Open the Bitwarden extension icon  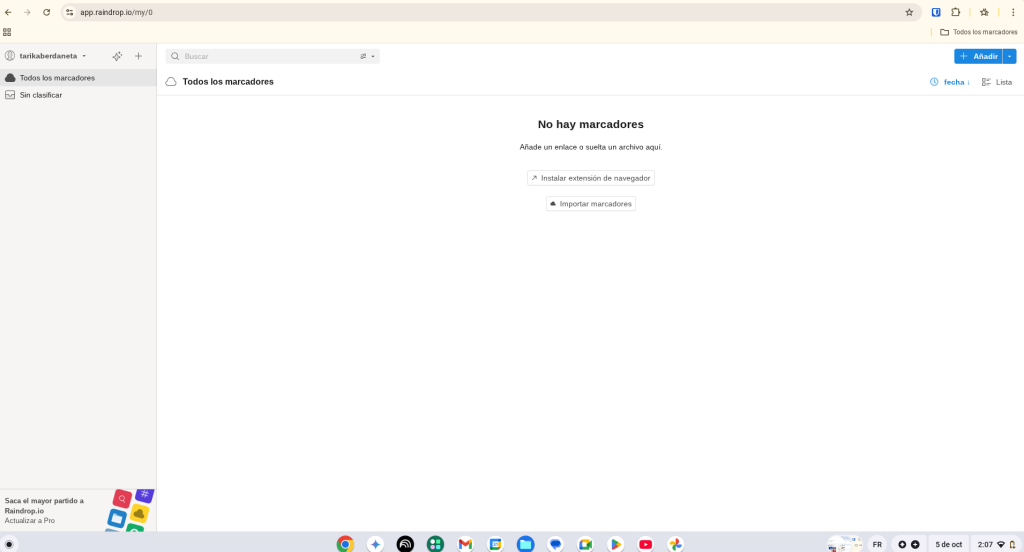coord(936,12)
